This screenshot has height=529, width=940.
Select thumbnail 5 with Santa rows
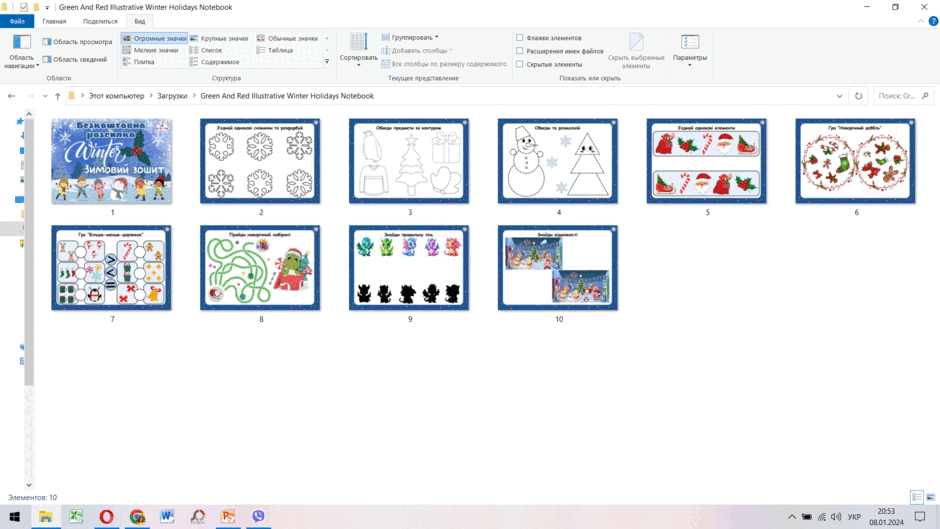[x=706, y=161]
